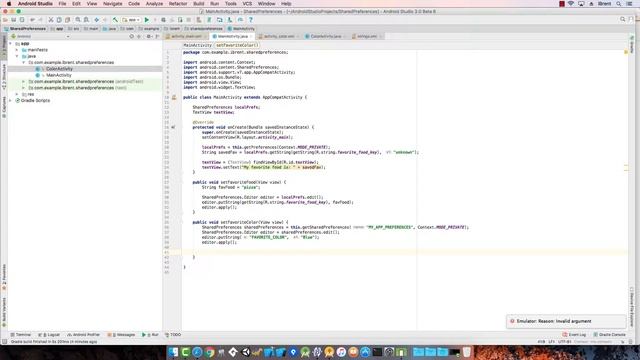
Task: Open the Terminal tool window
Action: 21,335
